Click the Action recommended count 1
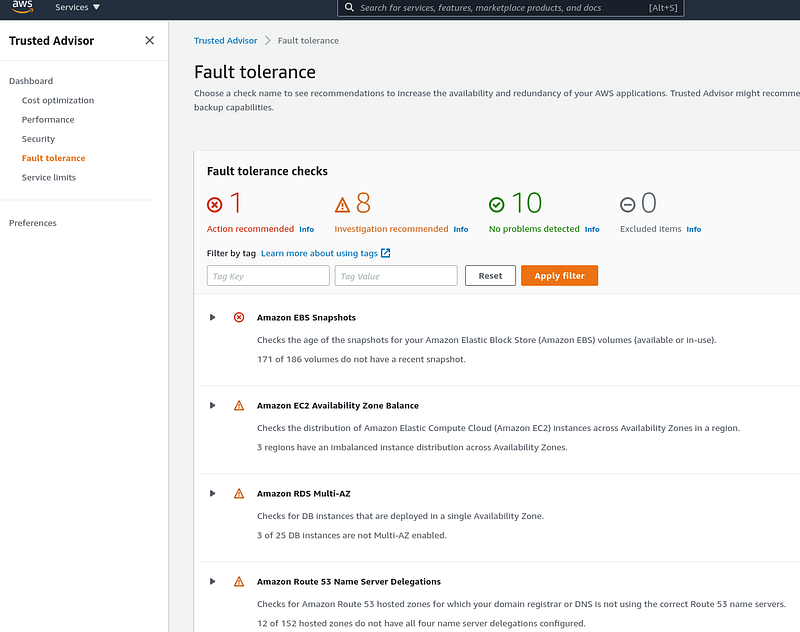Screen dimensions: 800x632 236,203
